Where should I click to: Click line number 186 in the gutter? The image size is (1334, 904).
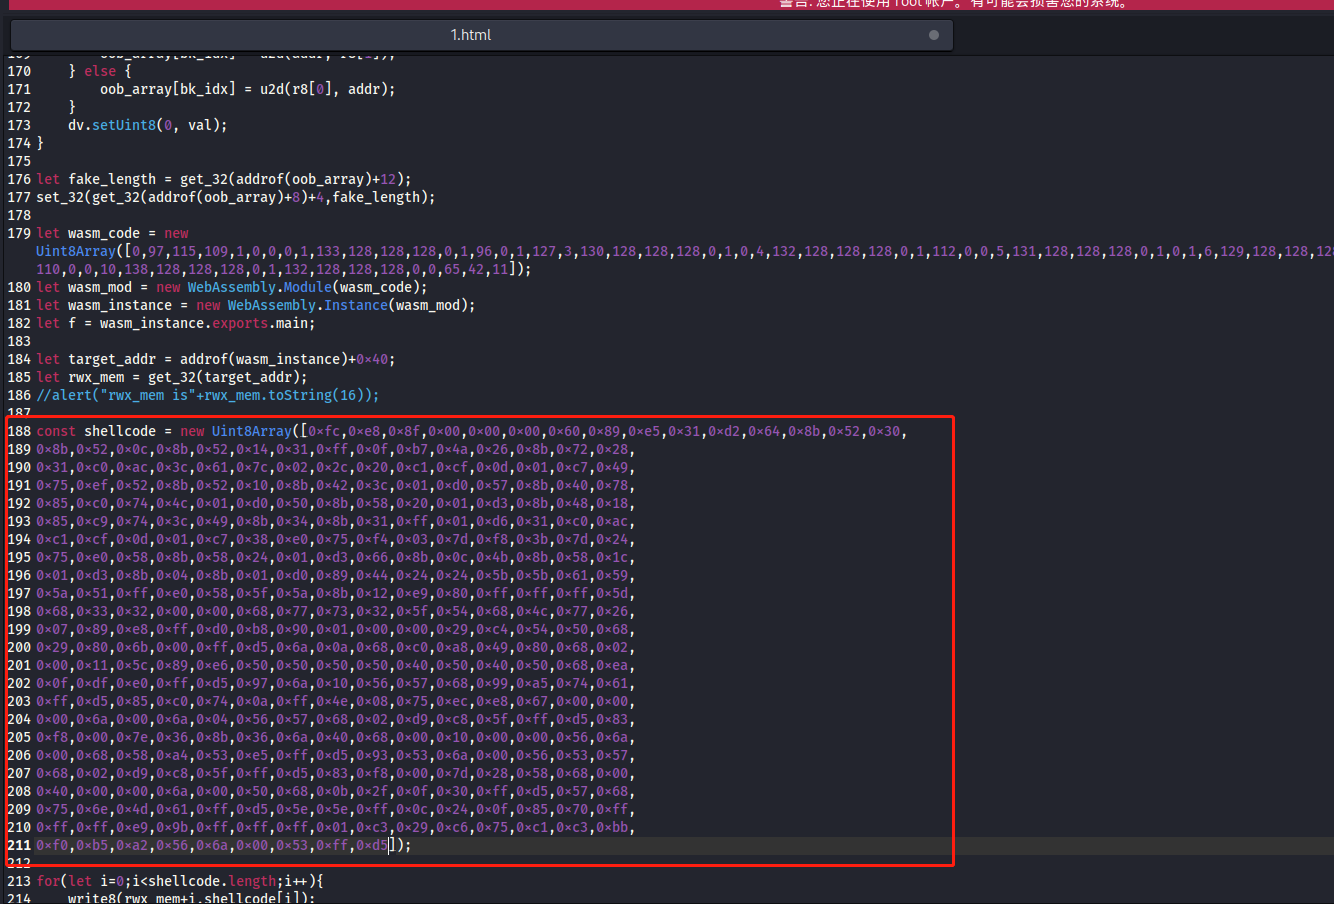coord(19,395)
